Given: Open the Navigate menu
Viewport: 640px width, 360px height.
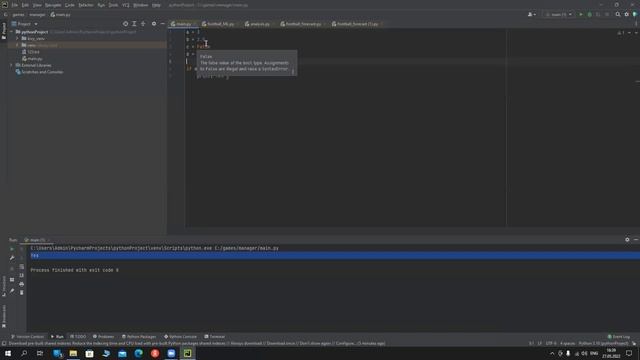Looking at the screenshot, I should coord(53,5).
